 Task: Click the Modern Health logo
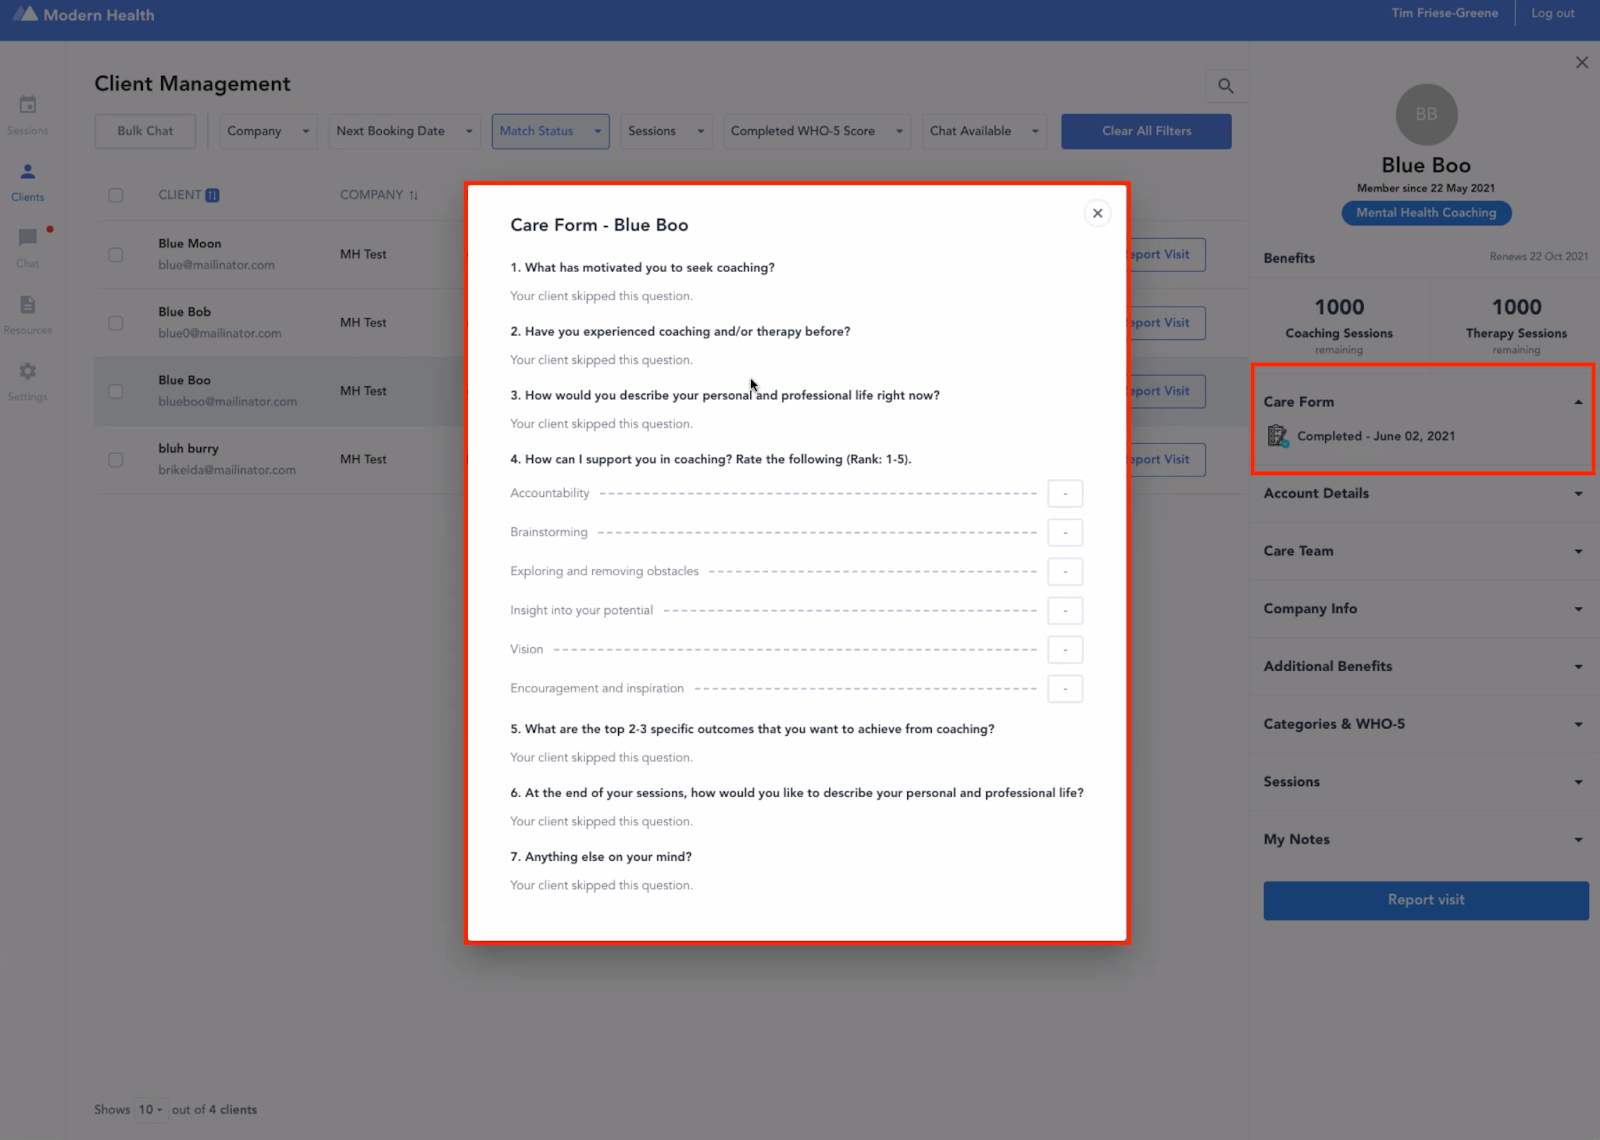pos(84,14)
